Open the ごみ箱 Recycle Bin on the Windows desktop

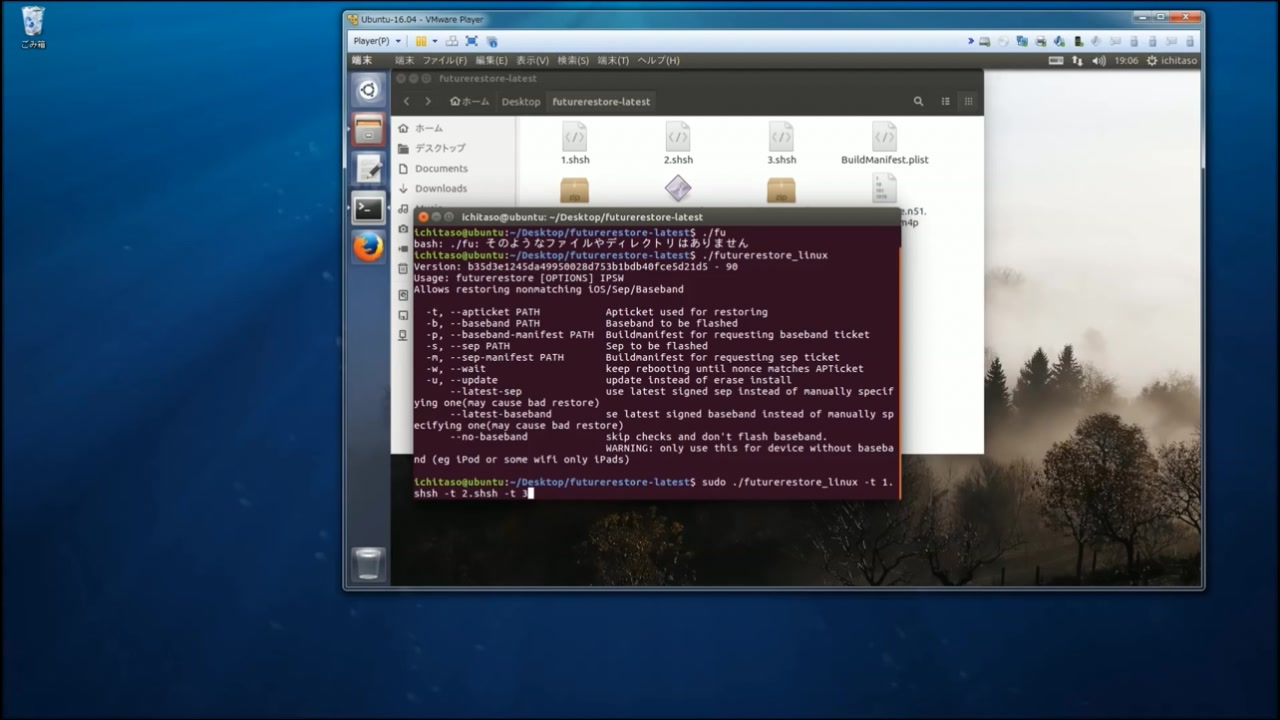pos(33,27)
